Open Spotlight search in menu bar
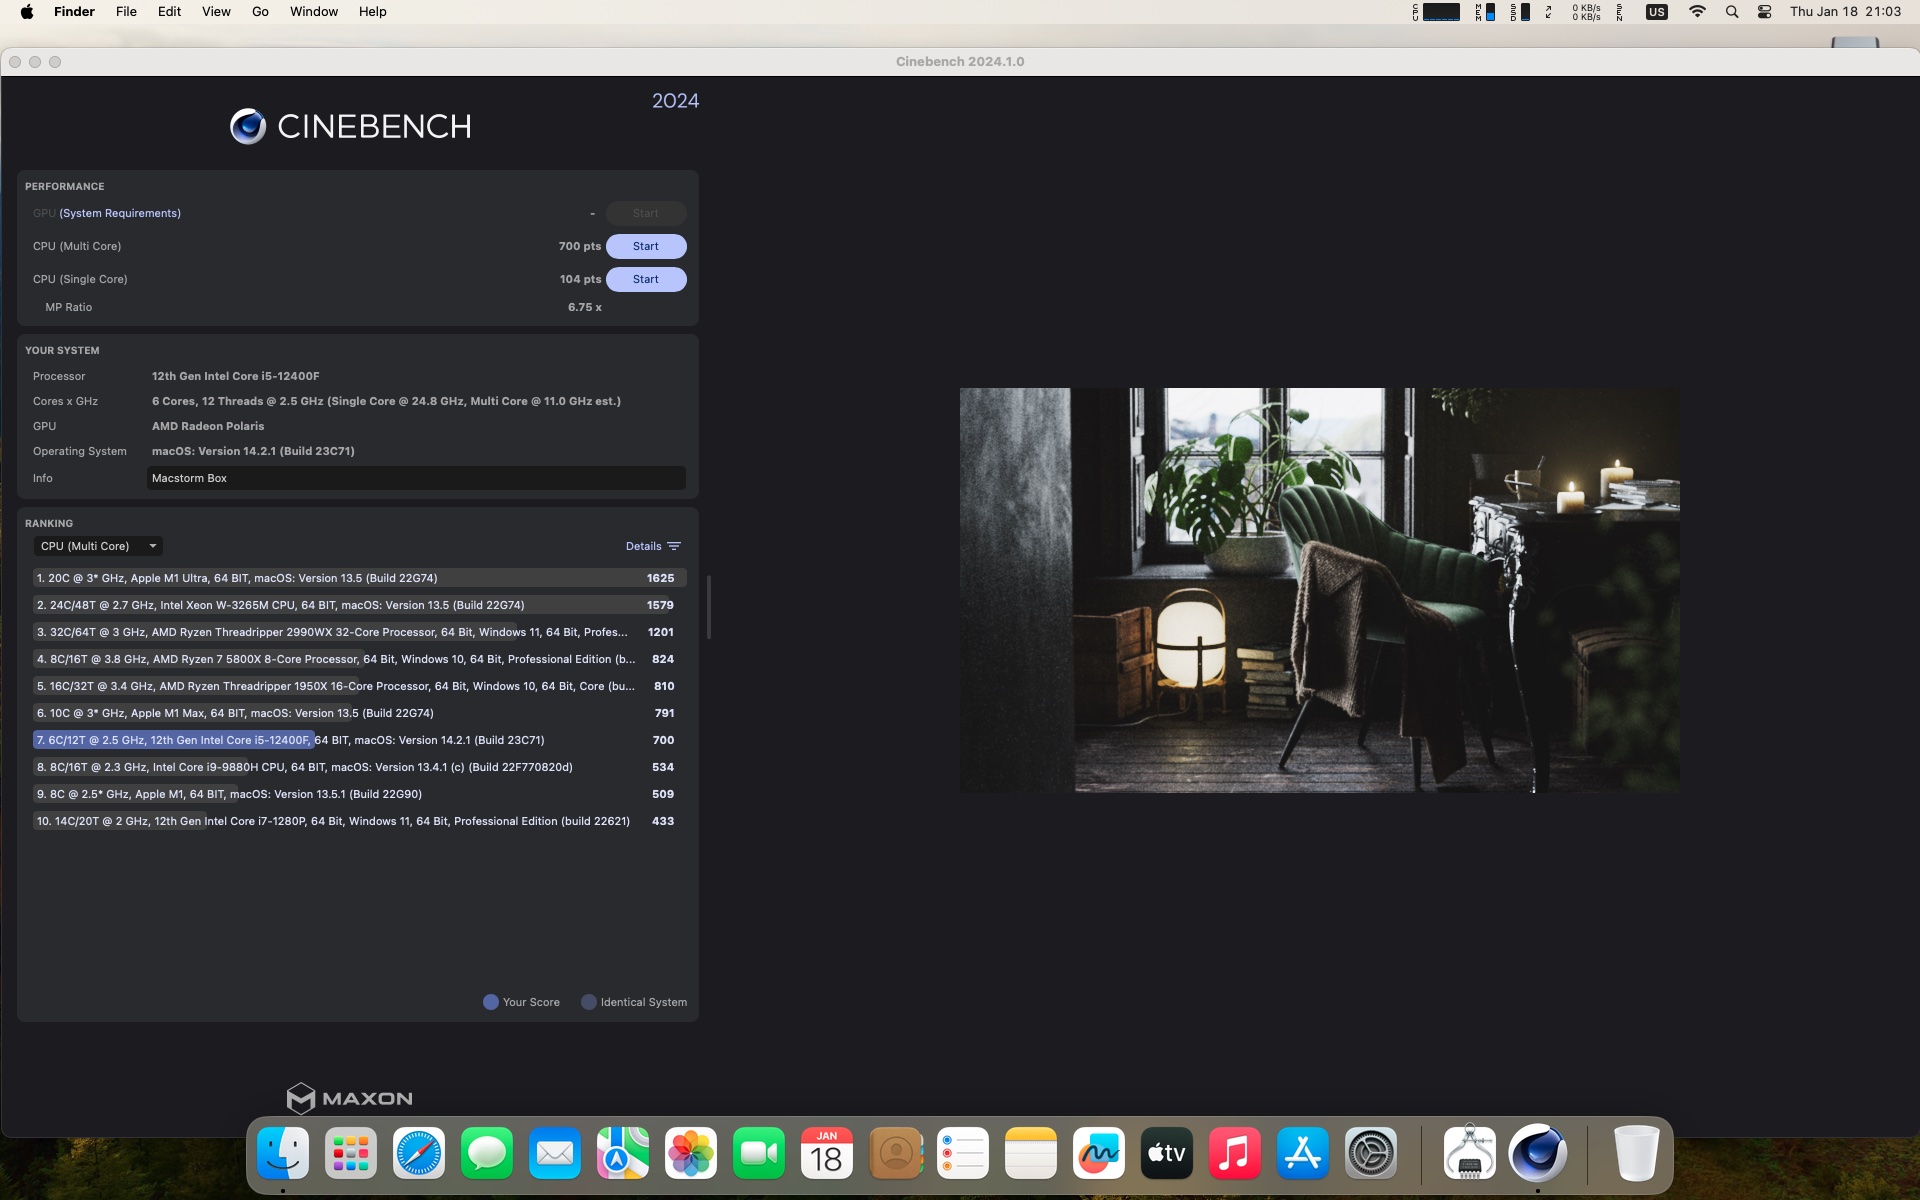The height and width of the screenshot is (1200, 1920). [1732, 12]
